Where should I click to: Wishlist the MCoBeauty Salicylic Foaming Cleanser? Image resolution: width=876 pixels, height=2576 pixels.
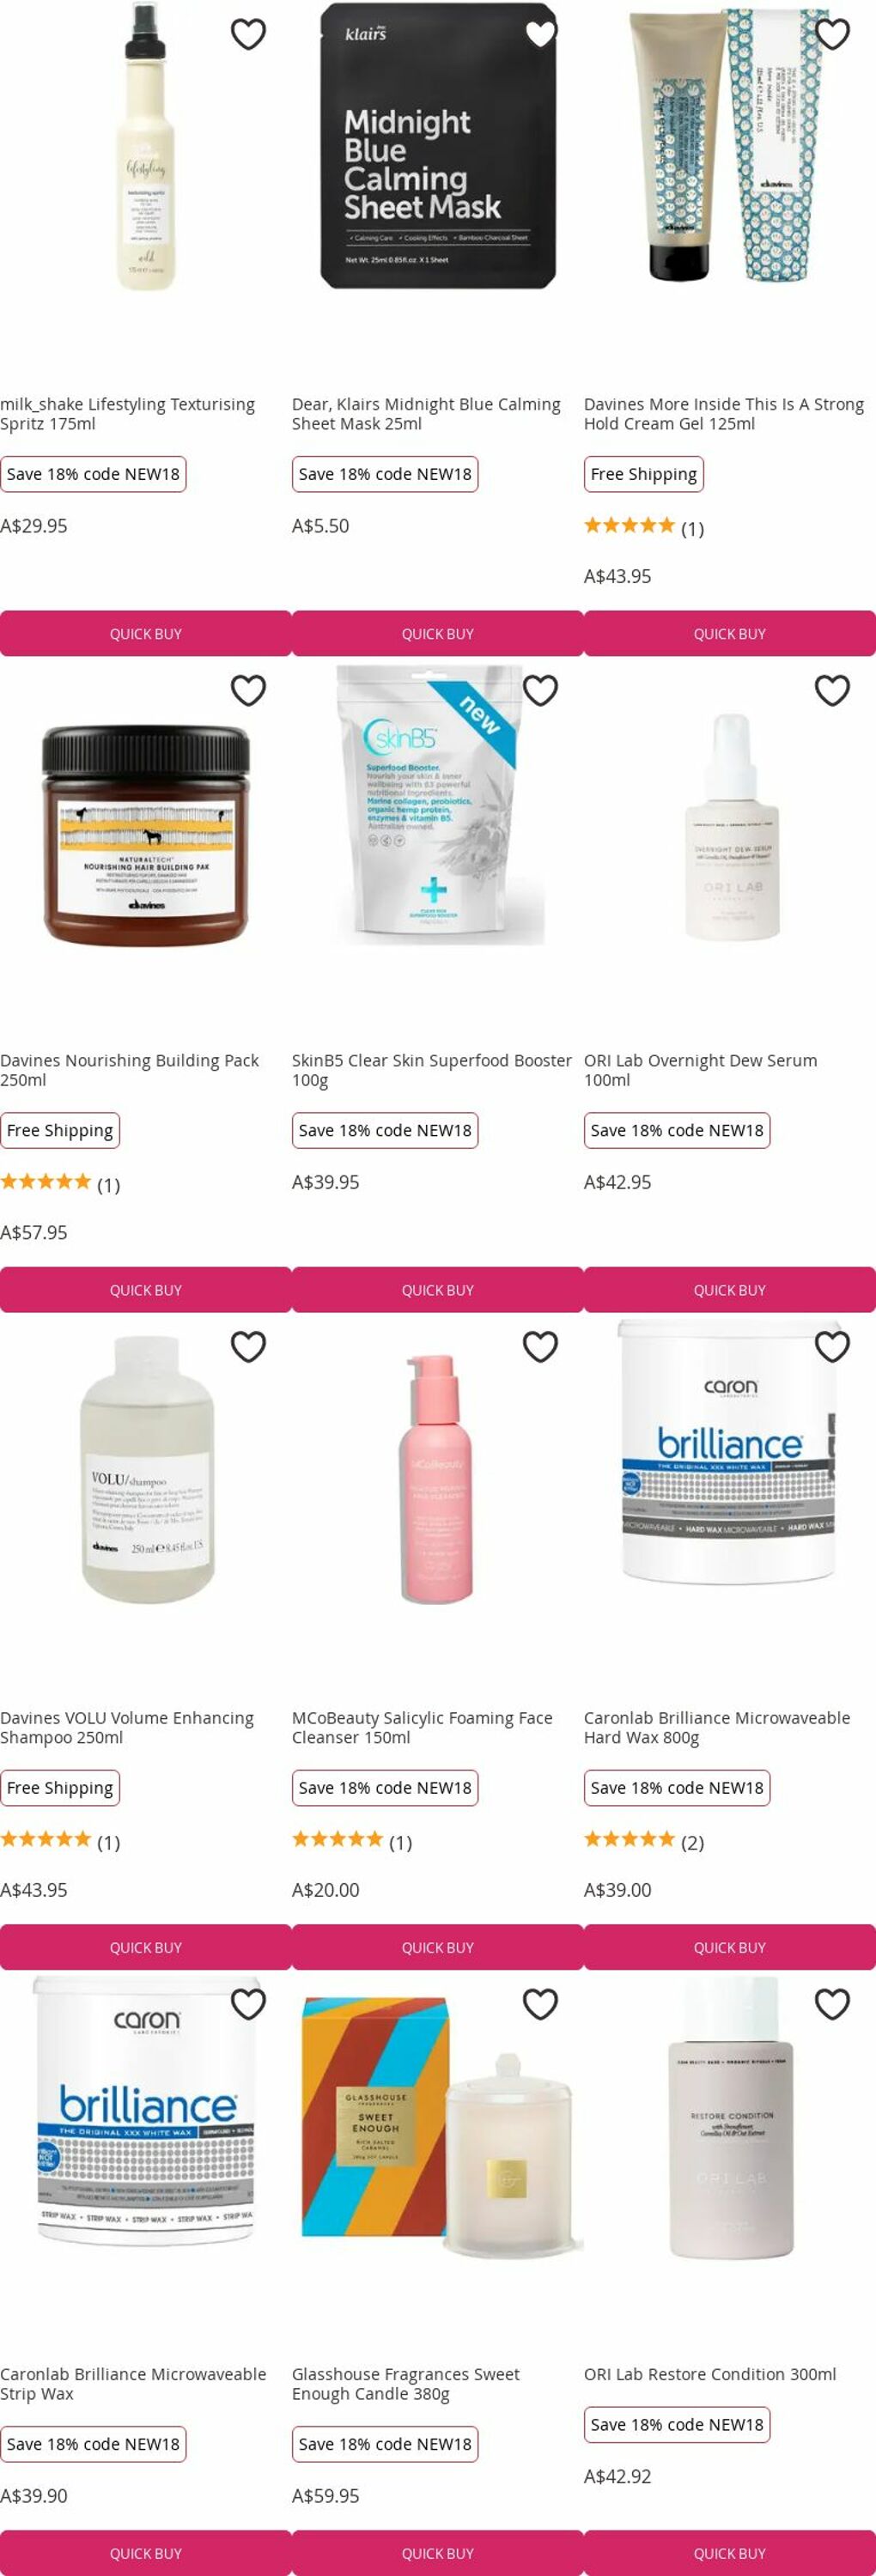pyautogui.click(x=540, y=1347)
